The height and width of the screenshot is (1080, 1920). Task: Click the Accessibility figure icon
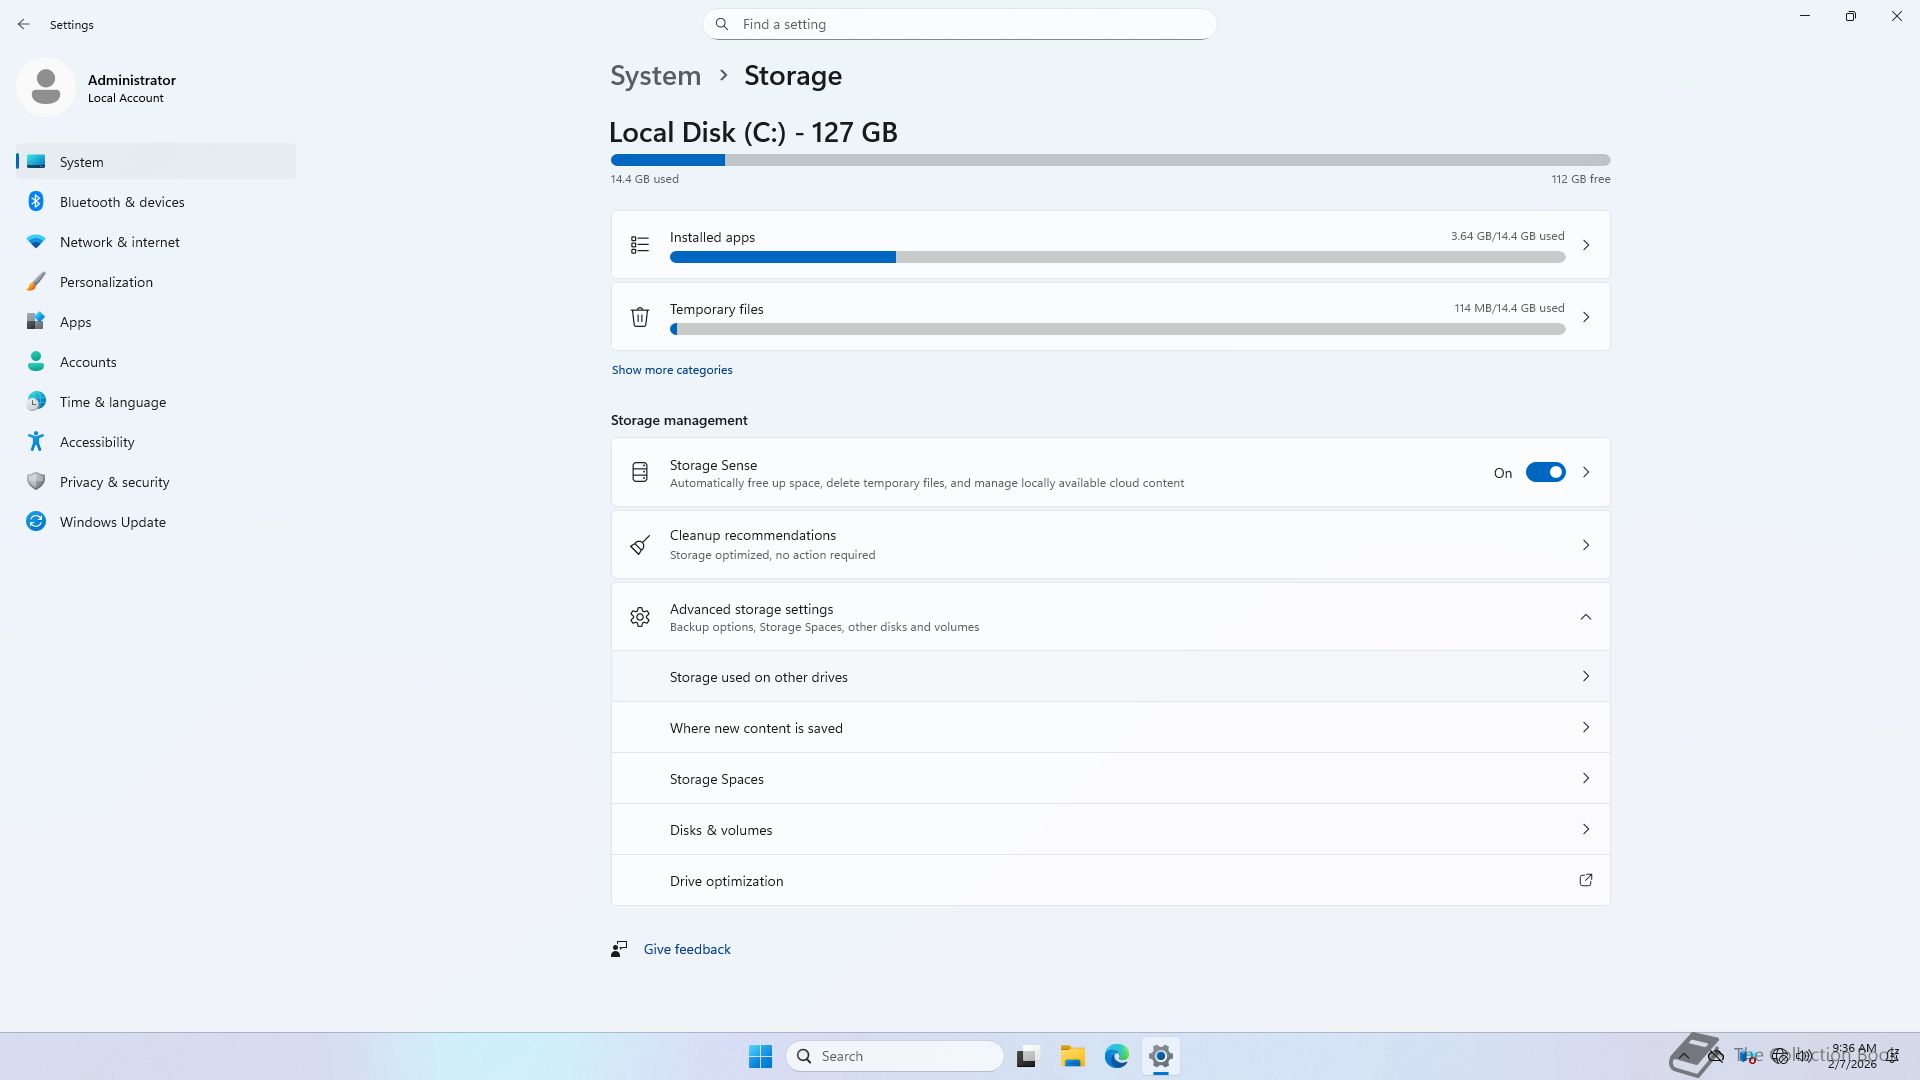pos(36,441)
